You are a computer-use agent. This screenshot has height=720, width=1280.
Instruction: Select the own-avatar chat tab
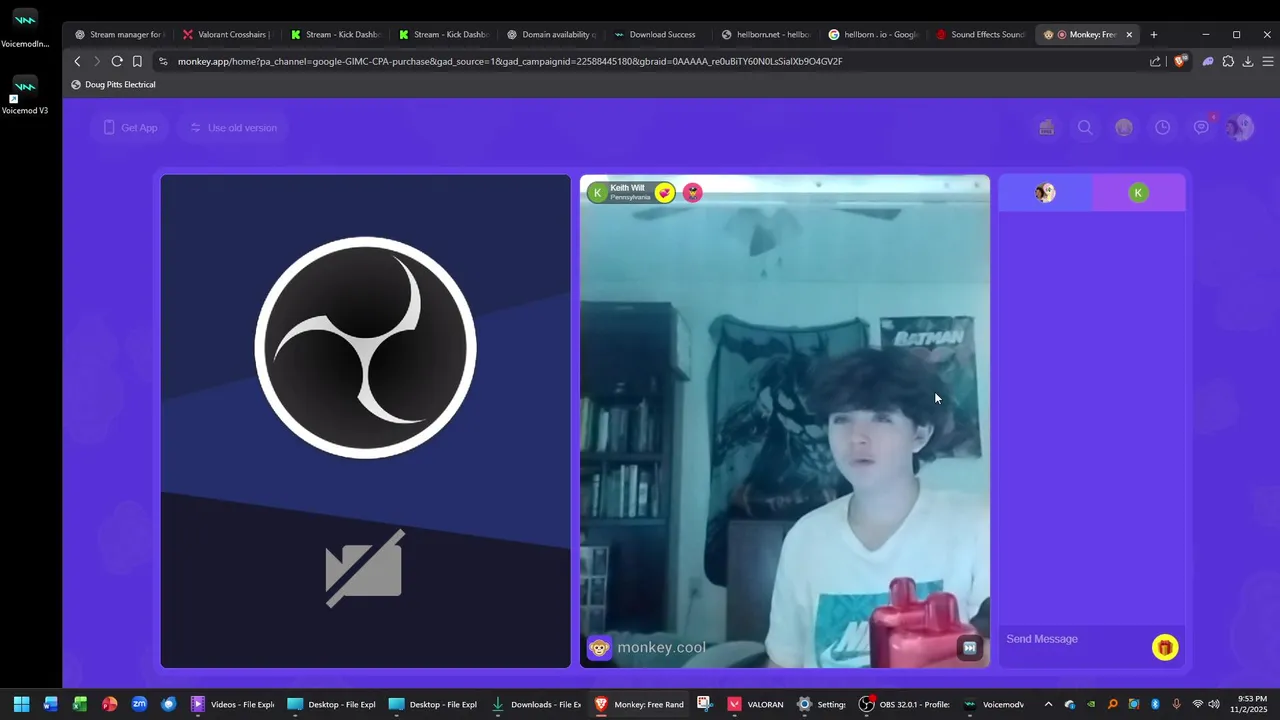1045,193
